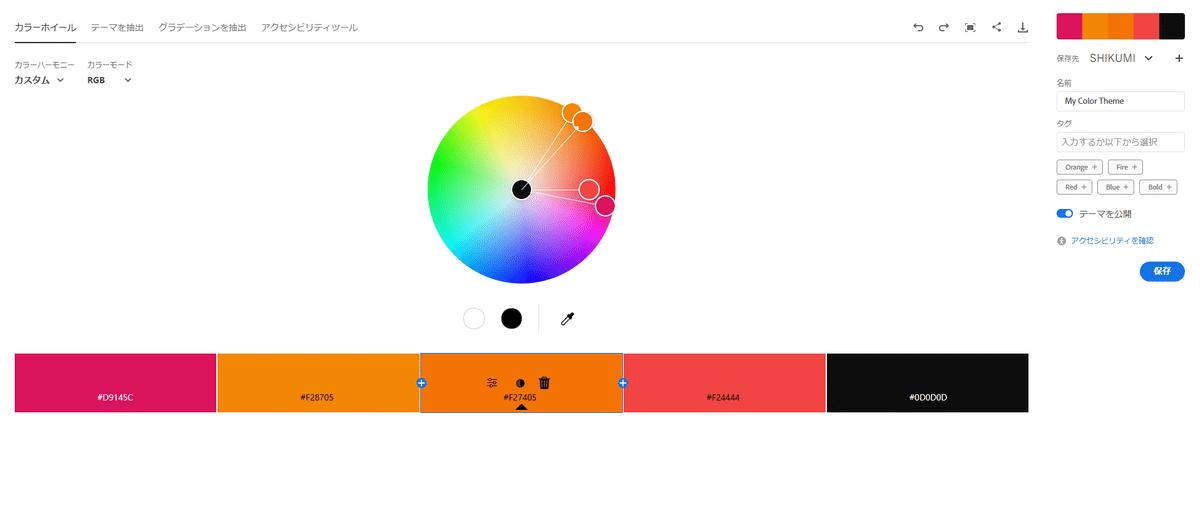Screen dimensions: 1200x515
Task: Delete the #F27405 swatch with trash icon
Action: [545, 382]
